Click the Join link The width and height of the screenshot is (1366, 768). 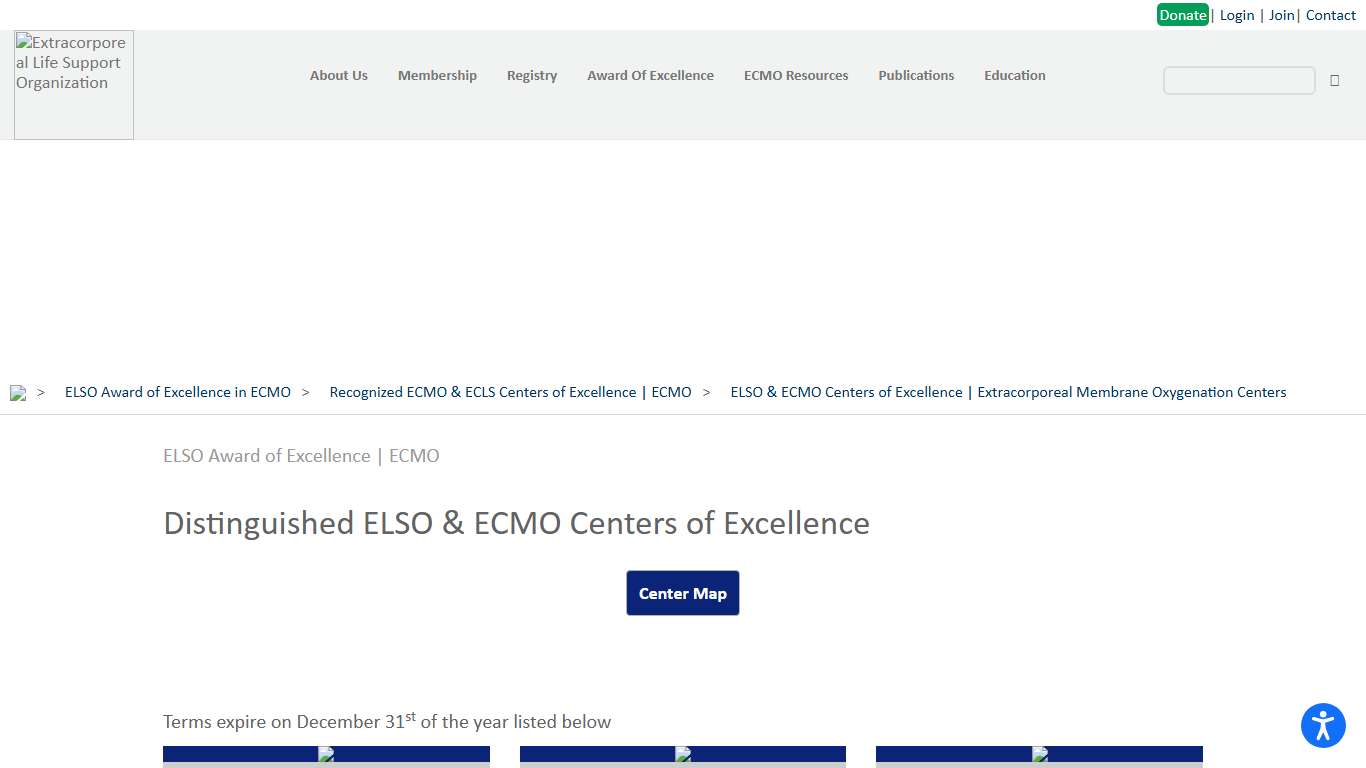coord(1281,14)
